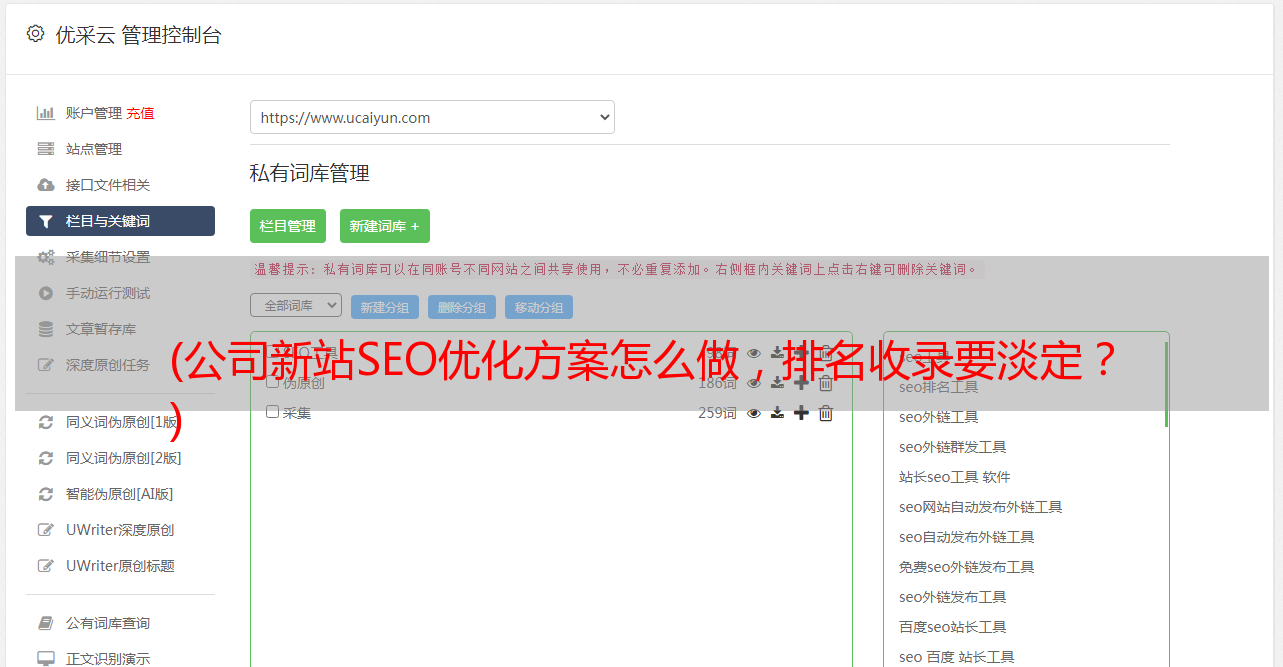Open 正文识别演示 via its monitor icon
Viewport: 1283px width, 667px height.
pos(46,659)
